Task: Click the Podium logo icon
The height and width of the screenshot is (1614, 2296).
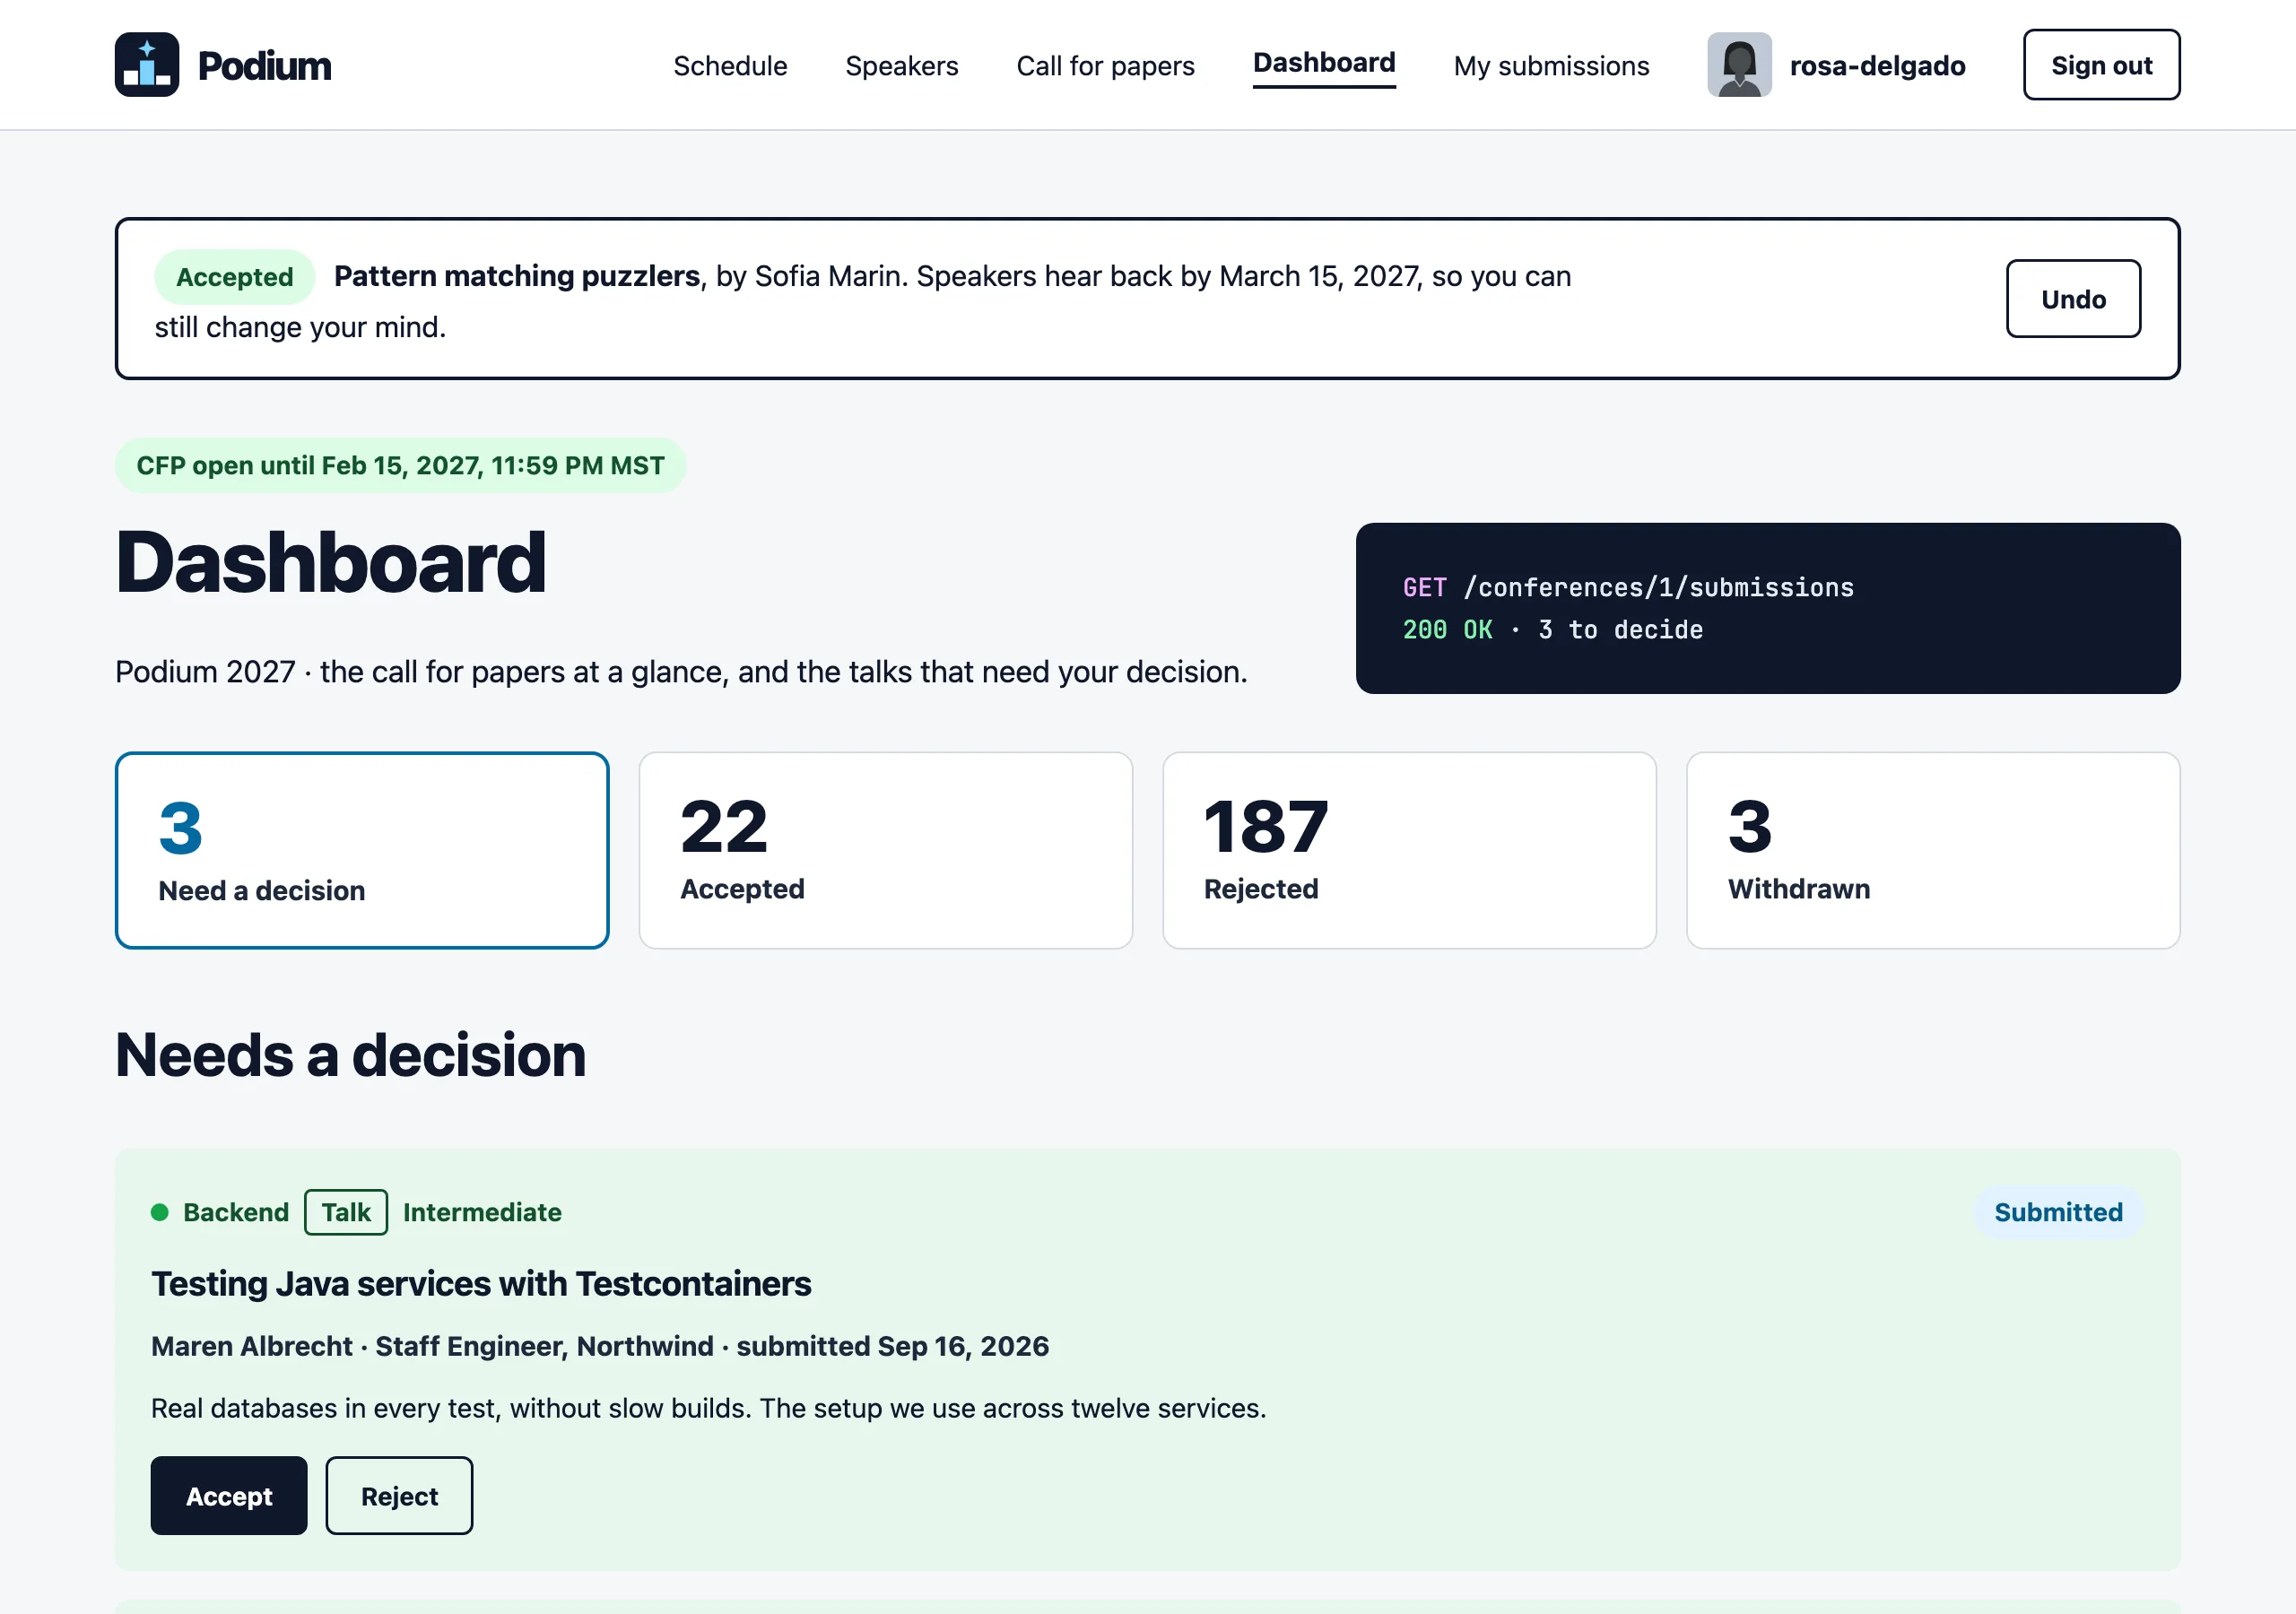Action: tap(147, 65)
